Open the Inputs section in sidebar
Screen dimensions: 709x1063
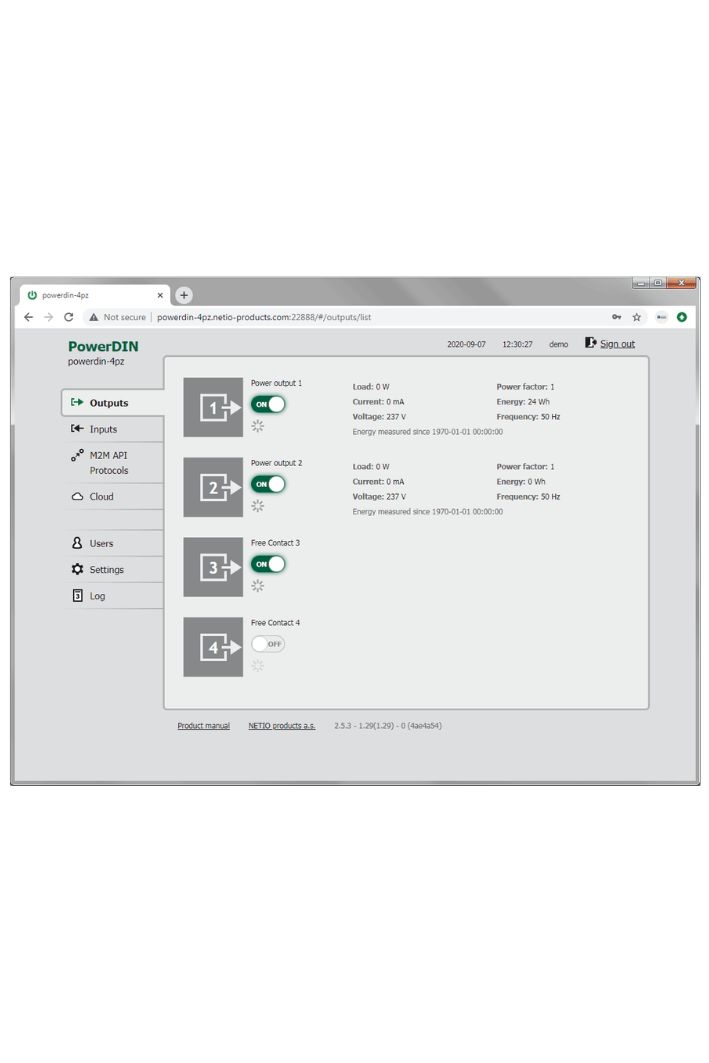click(x=103, y=429)
